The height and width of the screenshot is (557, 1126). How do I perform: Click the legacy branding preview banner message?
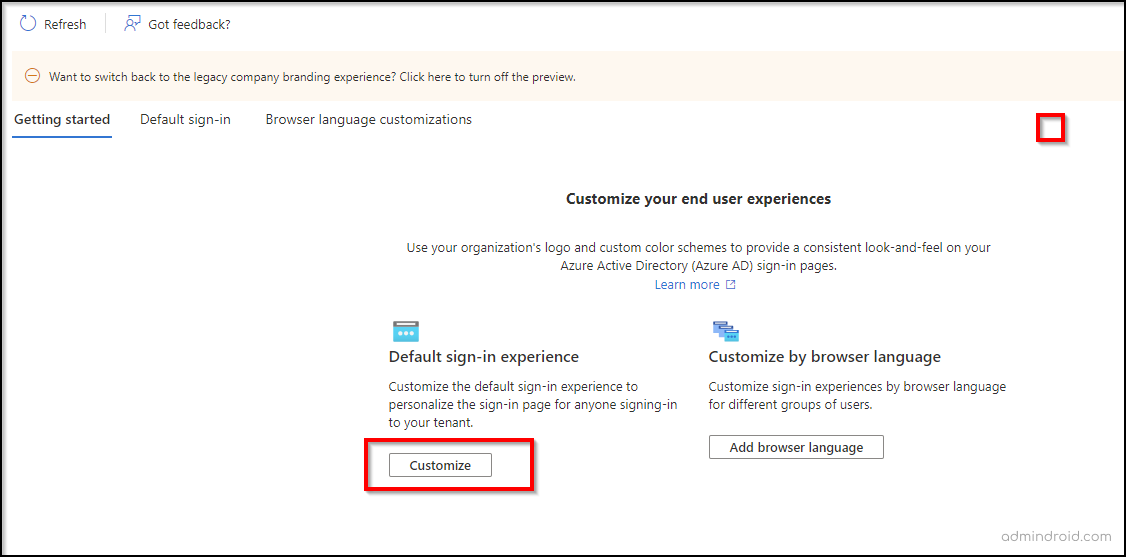[x=312, y=76]
